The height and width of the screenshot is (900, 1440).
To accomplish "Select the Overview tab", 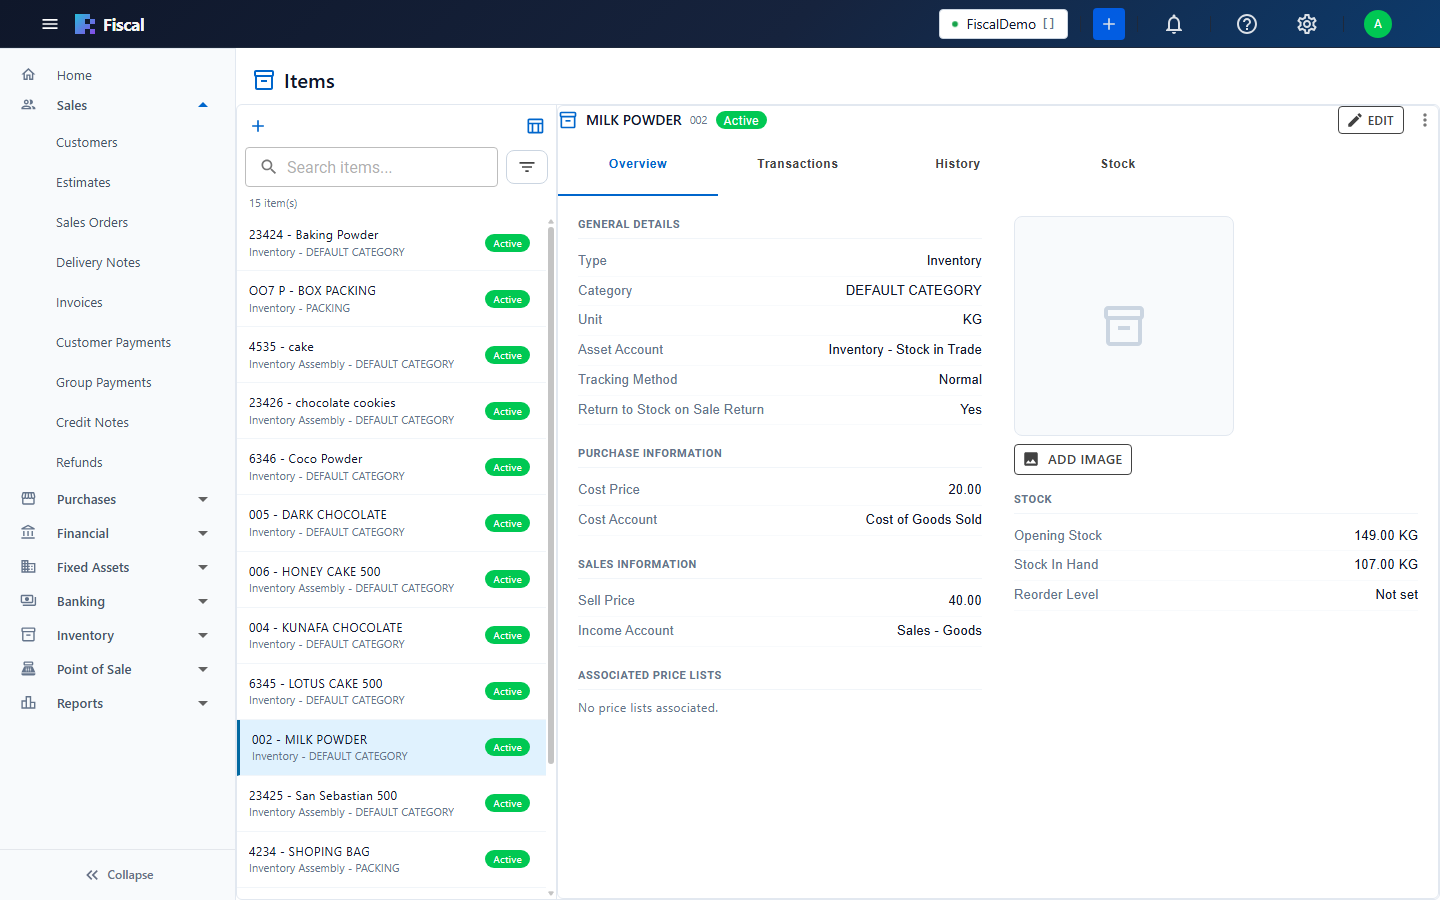I will point(638,164).
